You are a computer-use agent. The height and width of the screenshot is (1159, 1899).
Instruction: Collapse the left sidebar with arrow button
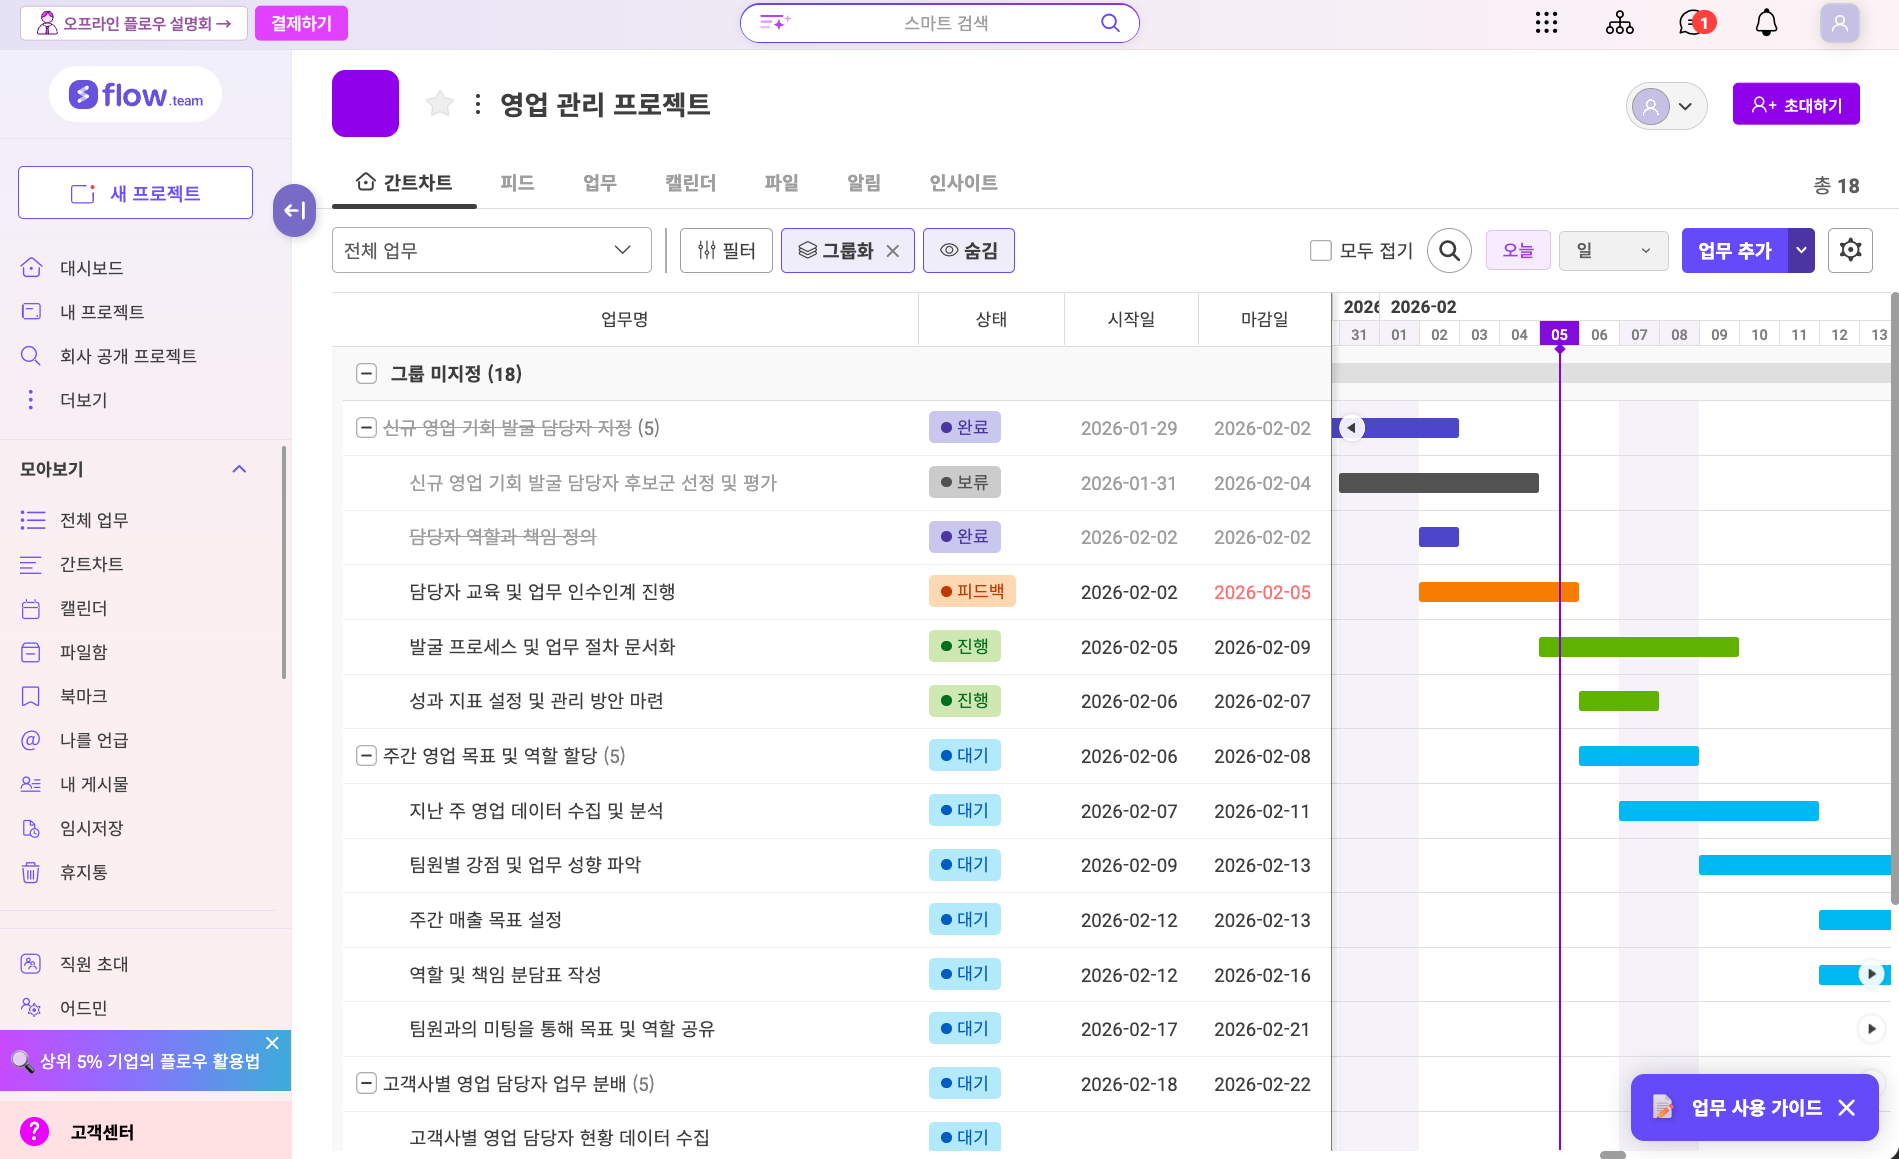pyautogui.click(x=294, y=210)
